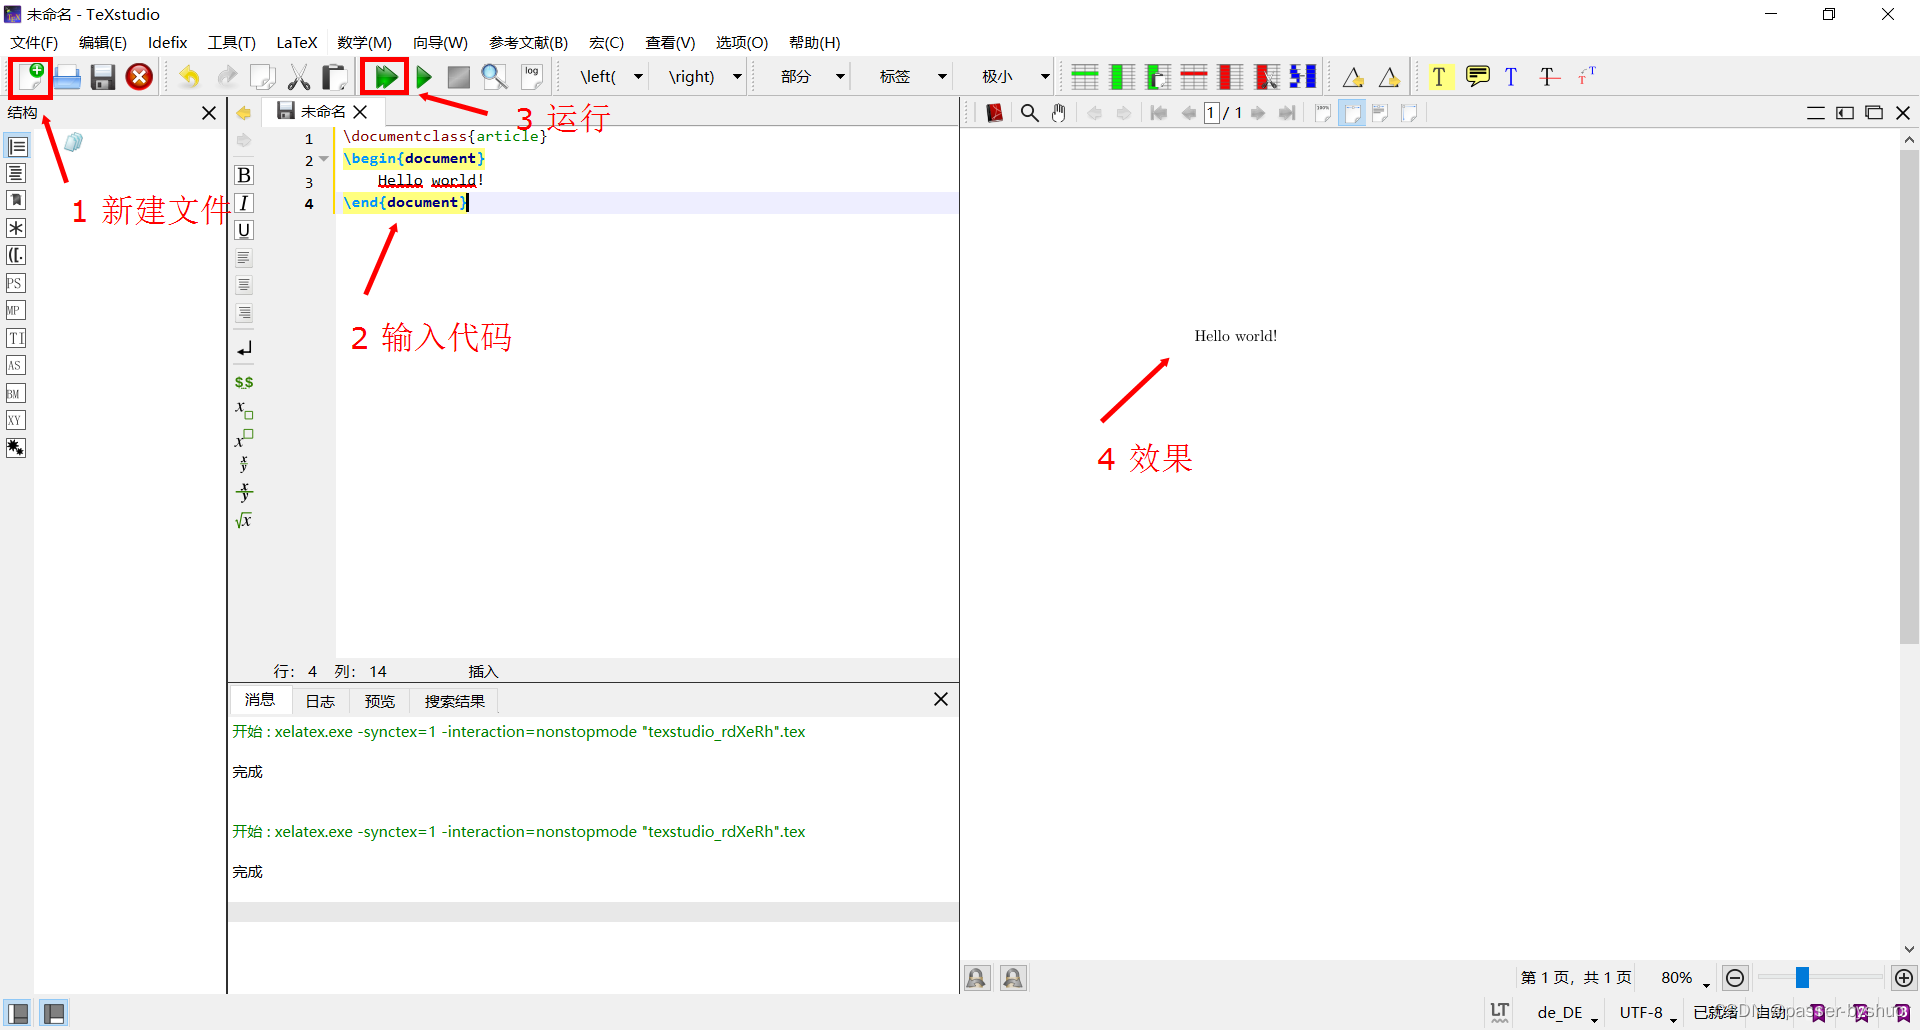Add a table column with the green column icon
Screen dimensions: 1920x1030
pos(1122,77)
